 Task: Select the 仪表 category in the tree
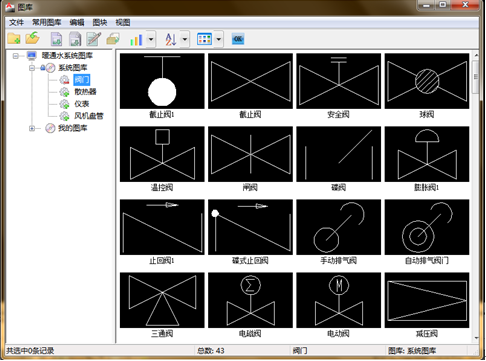click(x=82, y=104)
